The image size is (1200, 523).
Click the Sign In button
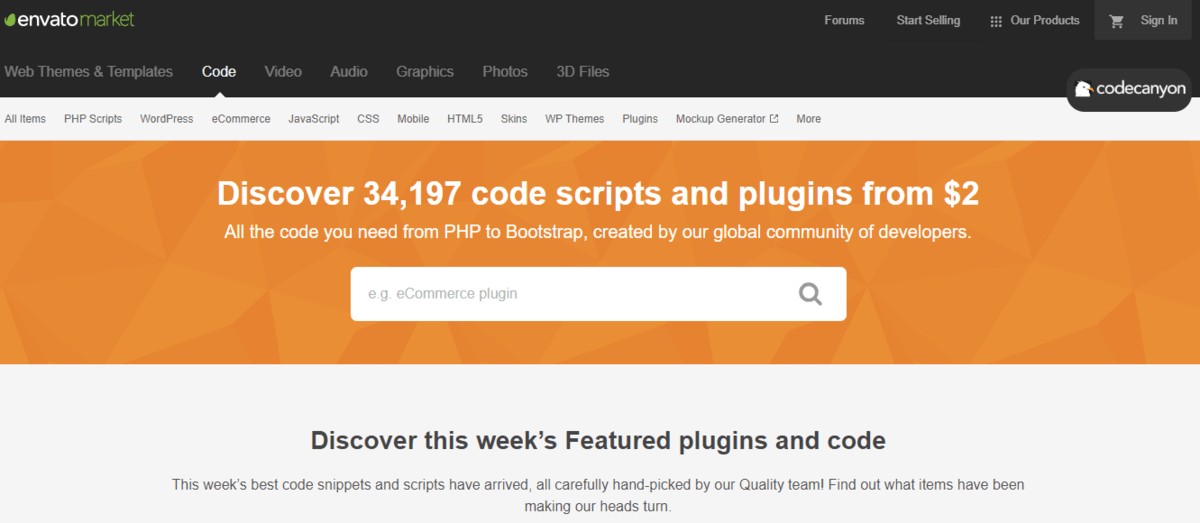(x=1159, y=20)
